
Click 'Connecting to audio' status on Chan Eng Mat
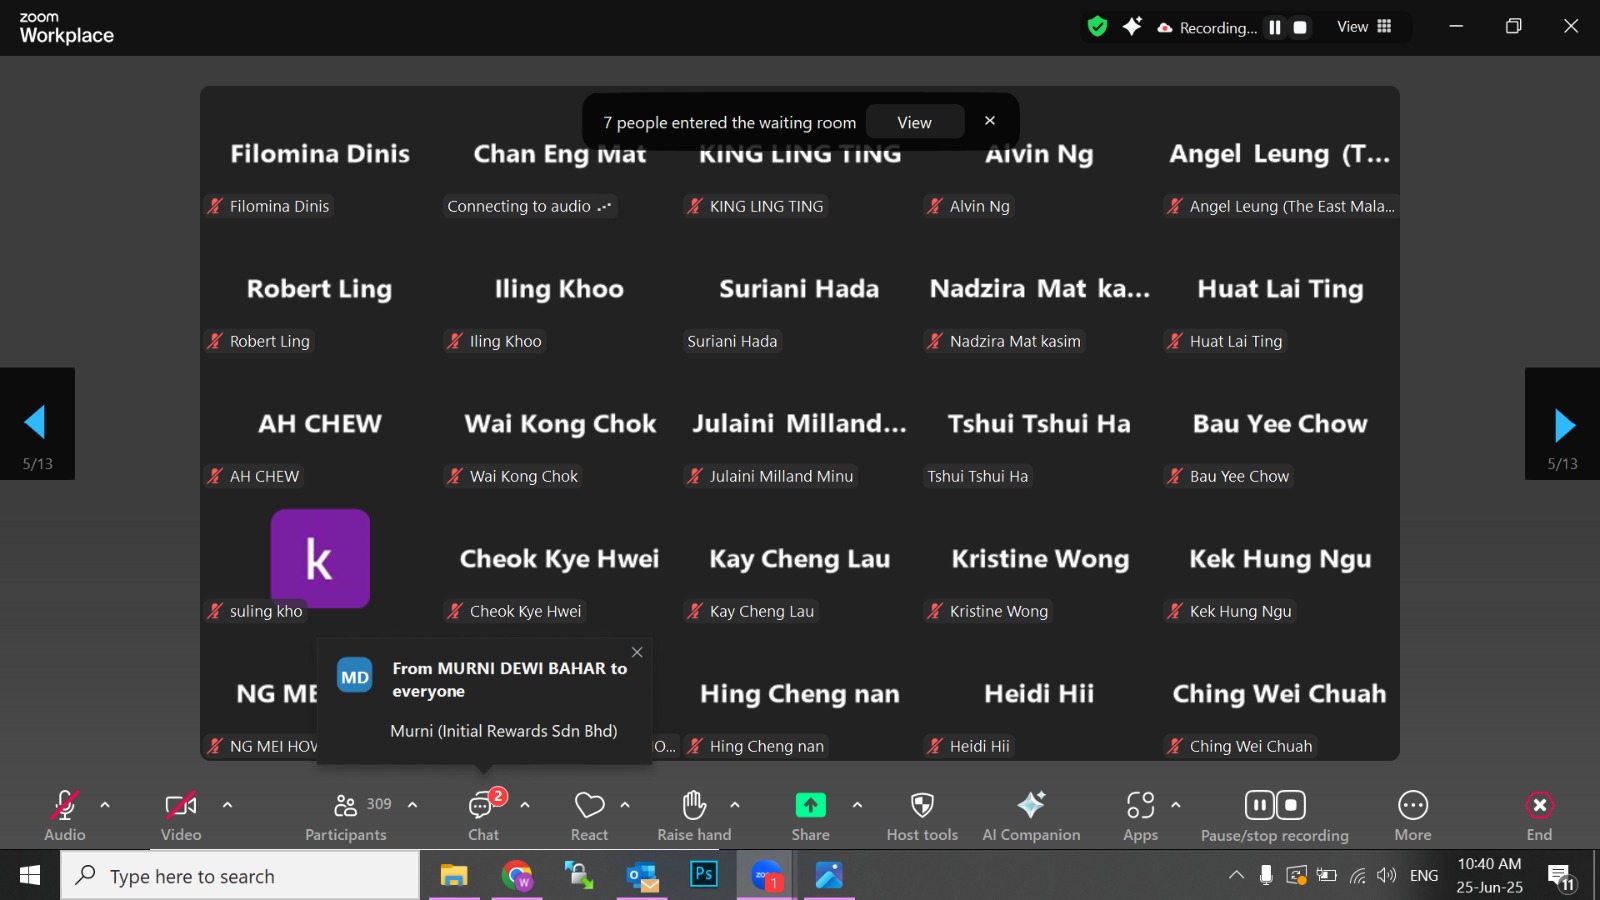coord(529,206)
